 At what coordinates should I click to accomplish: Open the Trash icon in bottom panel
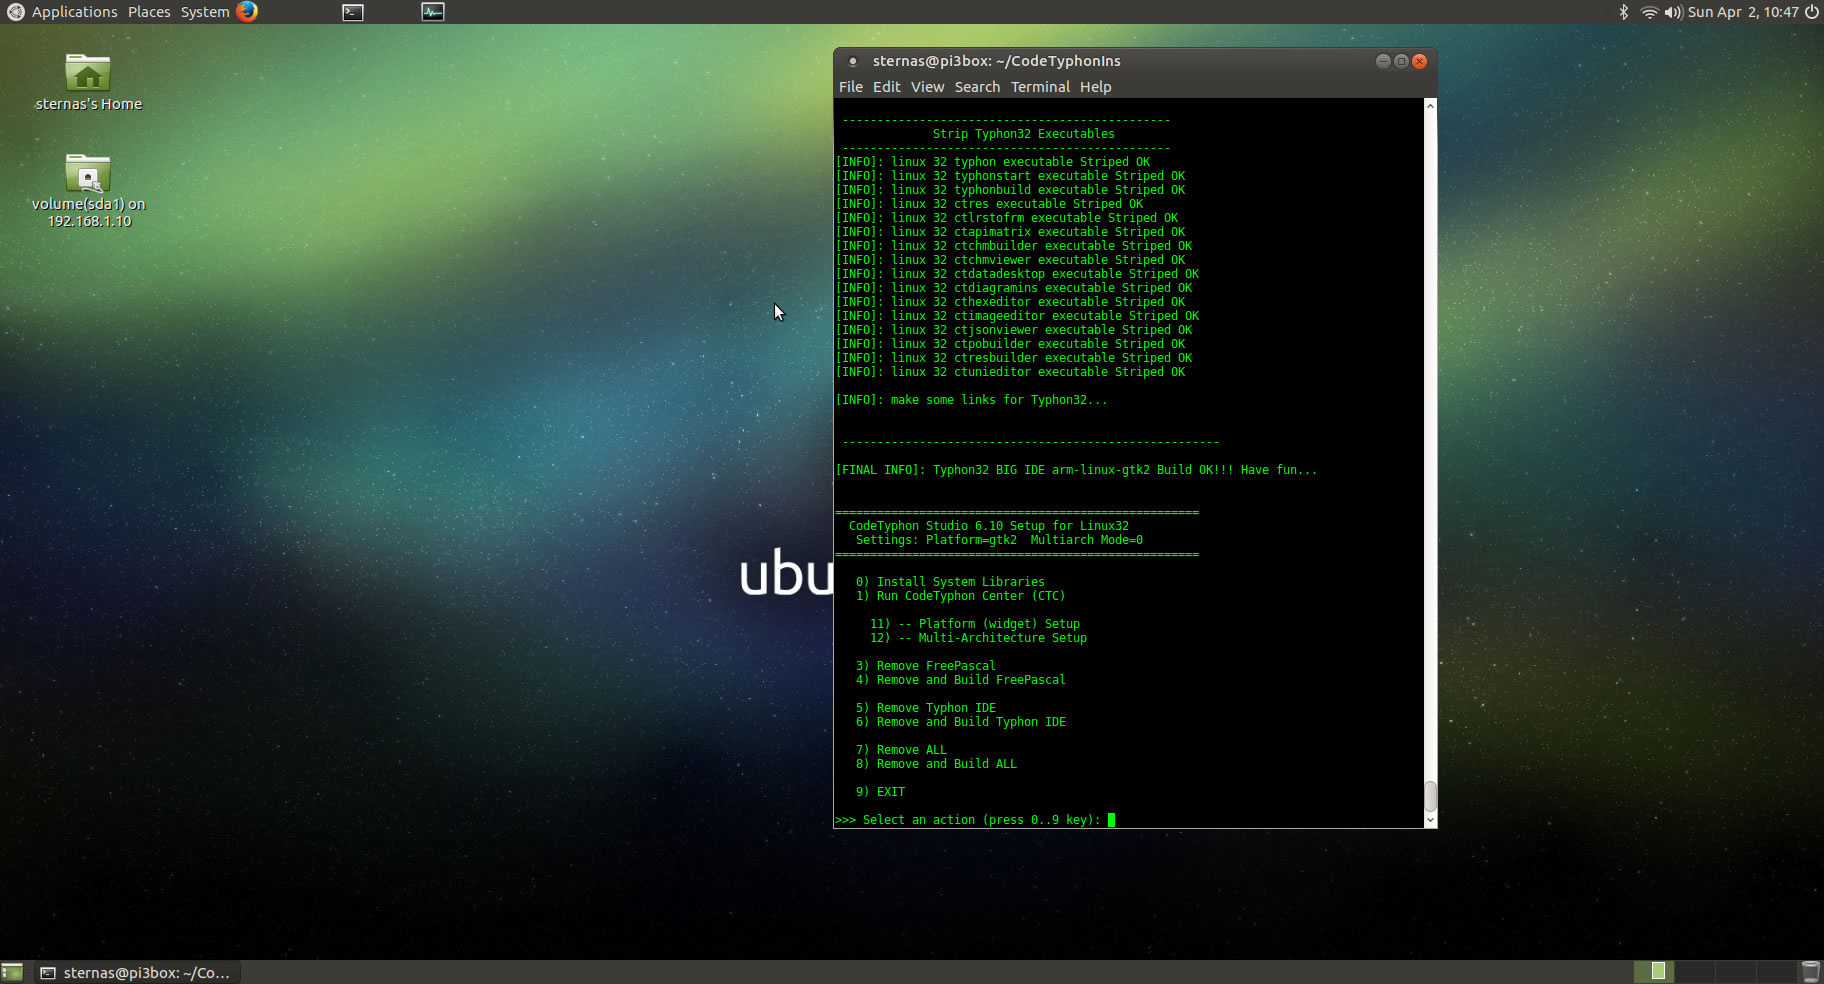pos(1810,972)
